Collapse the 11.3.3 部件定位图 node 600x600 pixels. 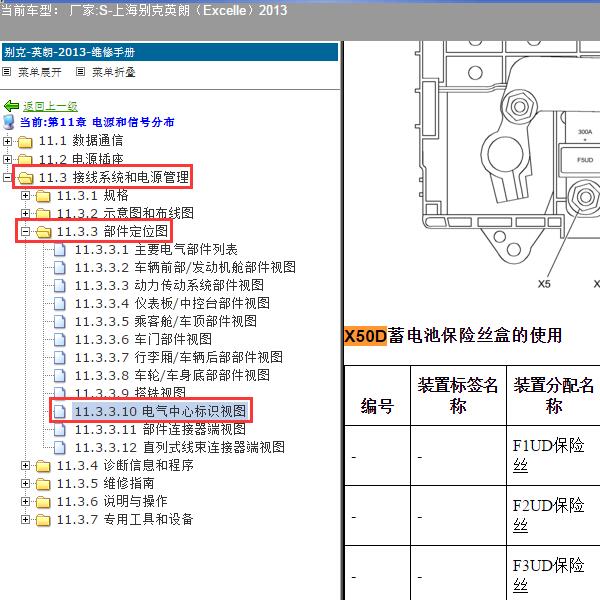[x=25, y=232]
